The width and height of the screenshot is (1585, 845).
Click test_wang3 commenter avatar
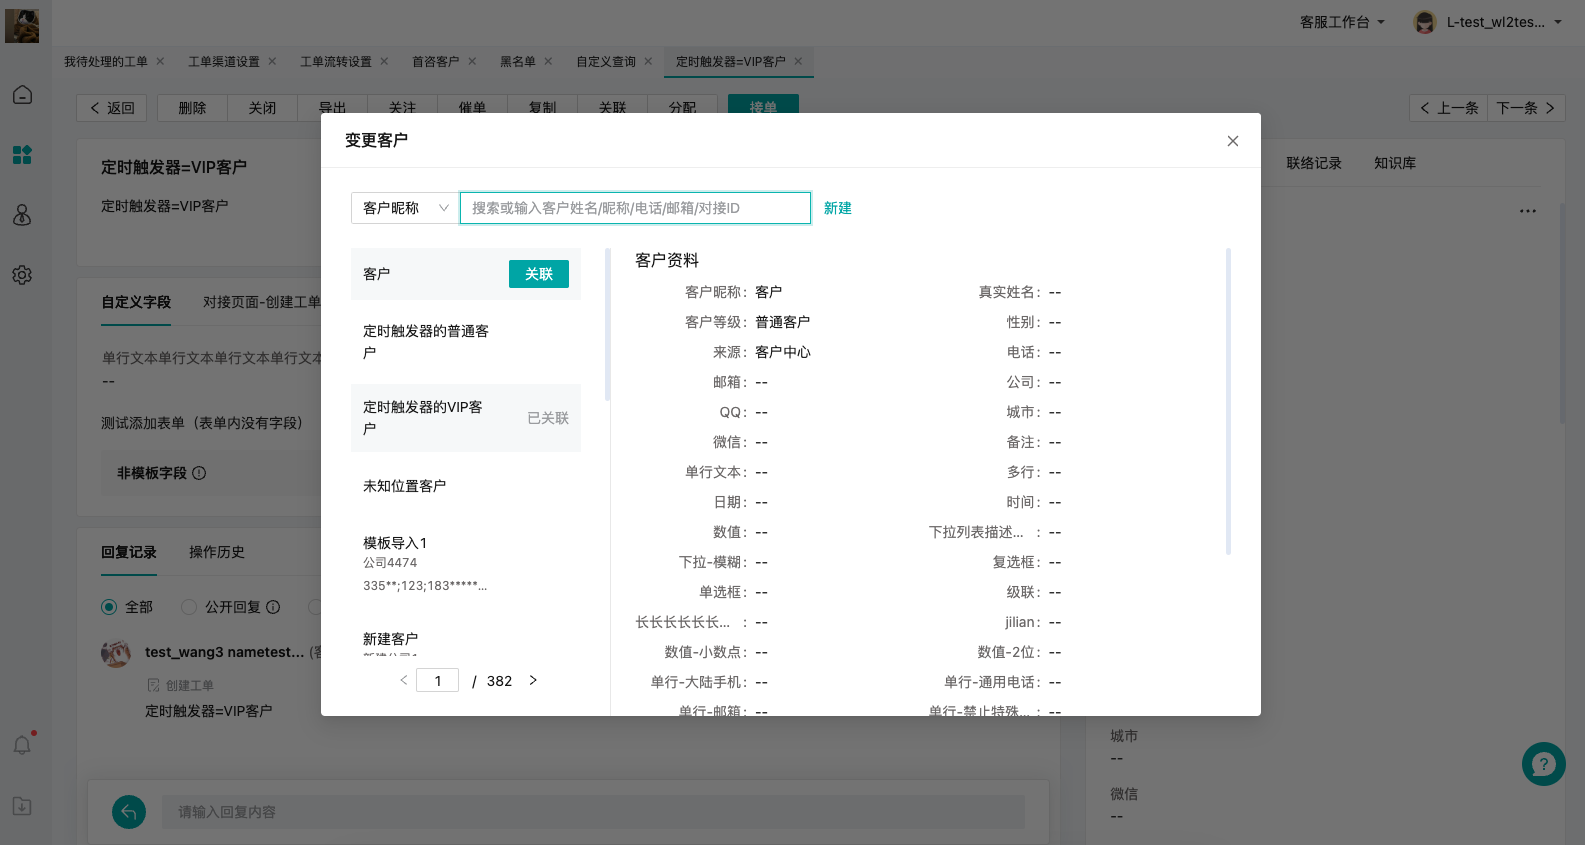coord(116,654)
